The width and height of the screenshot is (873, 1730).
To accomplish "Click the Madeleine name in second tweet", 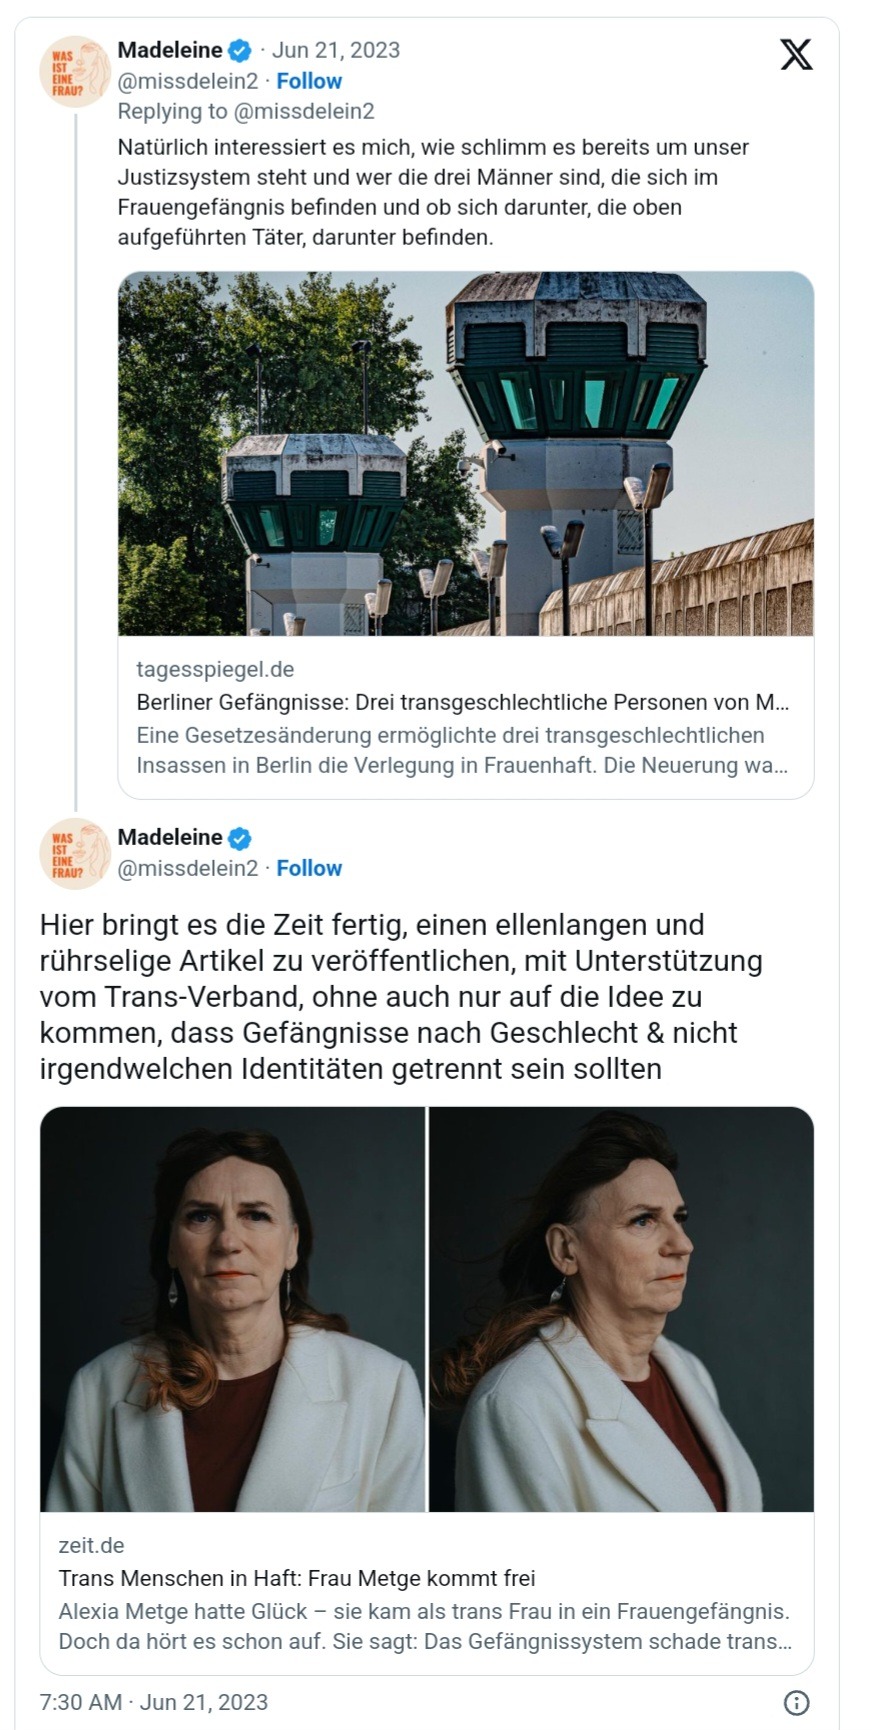I will [170, 837].
